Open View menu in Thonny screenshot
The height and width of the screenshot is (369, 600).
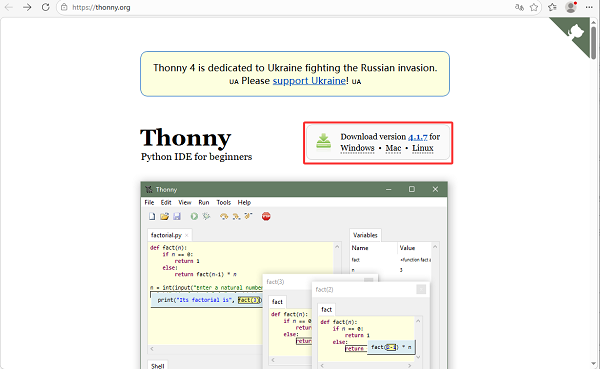point(185,202)
